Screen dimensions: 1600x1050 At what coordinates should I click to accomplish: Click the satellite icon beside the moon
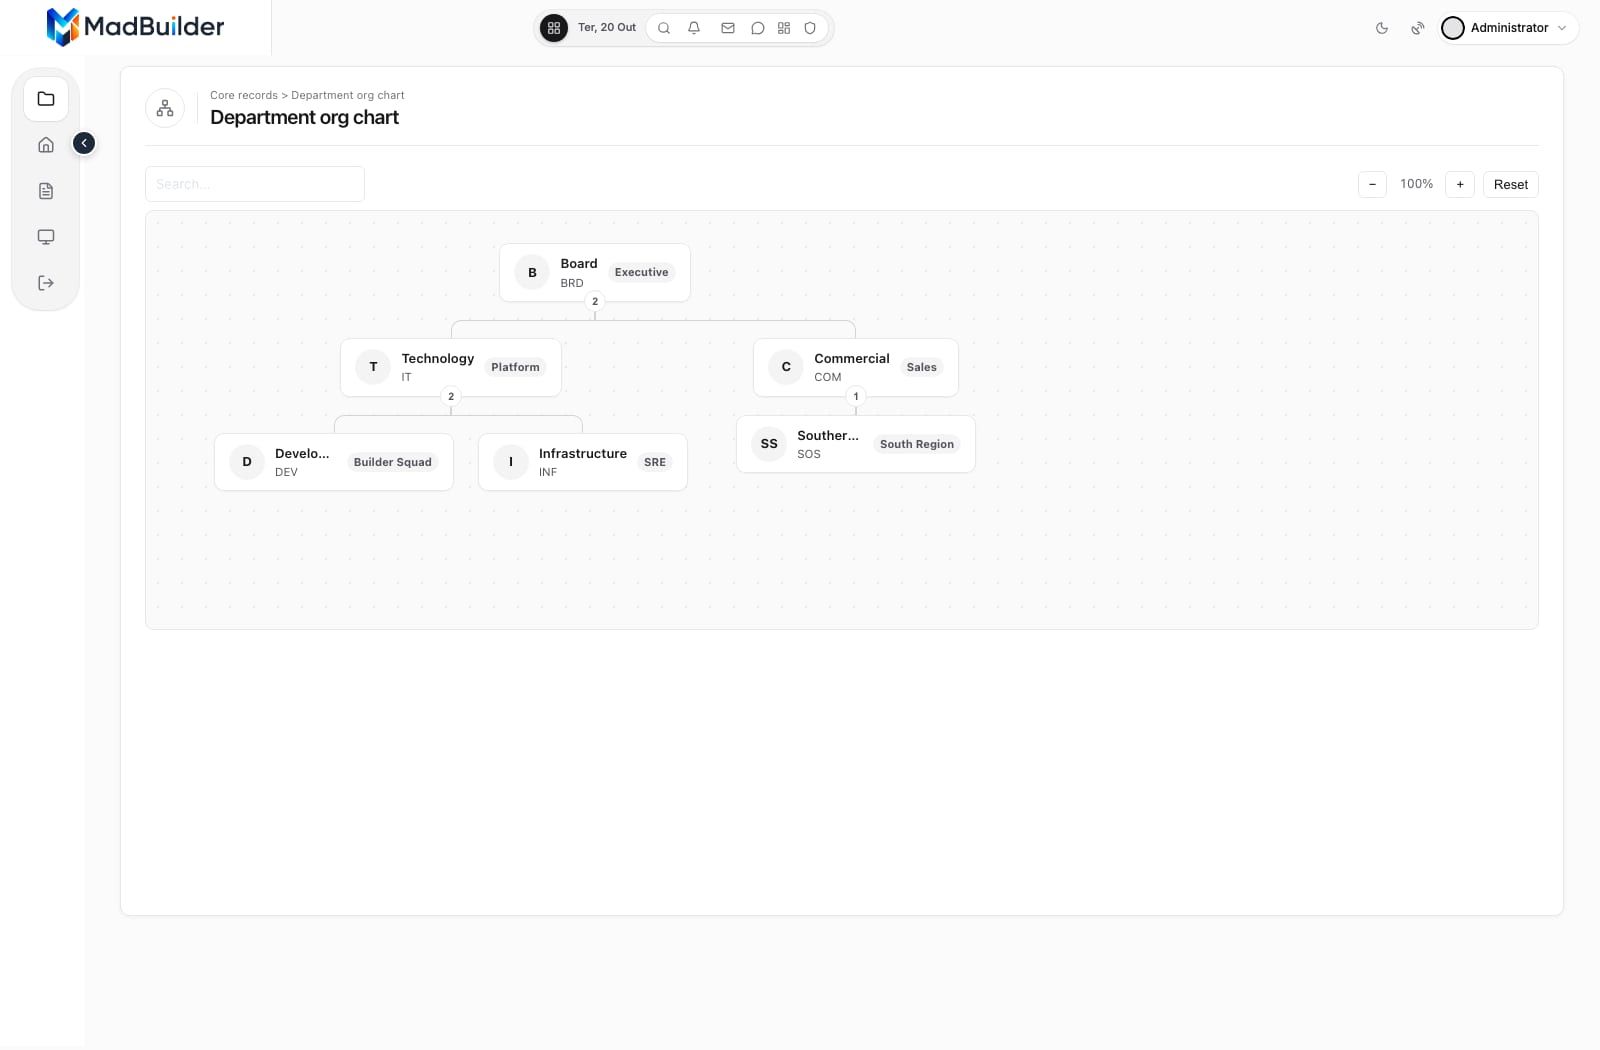tap(1418, 28)
